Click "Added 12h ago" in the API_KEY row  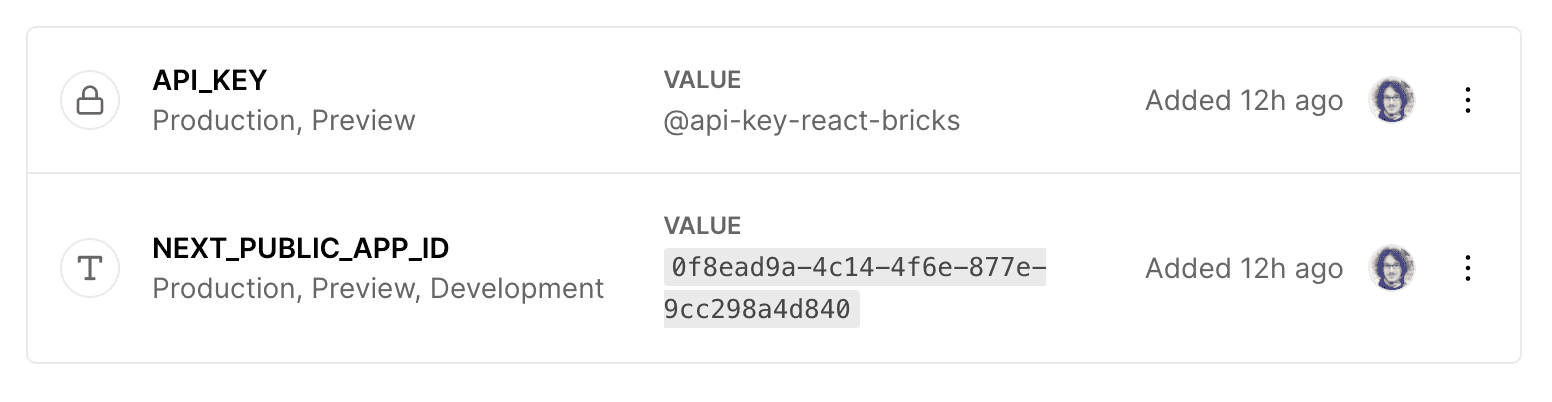(x=1243, y=100)
